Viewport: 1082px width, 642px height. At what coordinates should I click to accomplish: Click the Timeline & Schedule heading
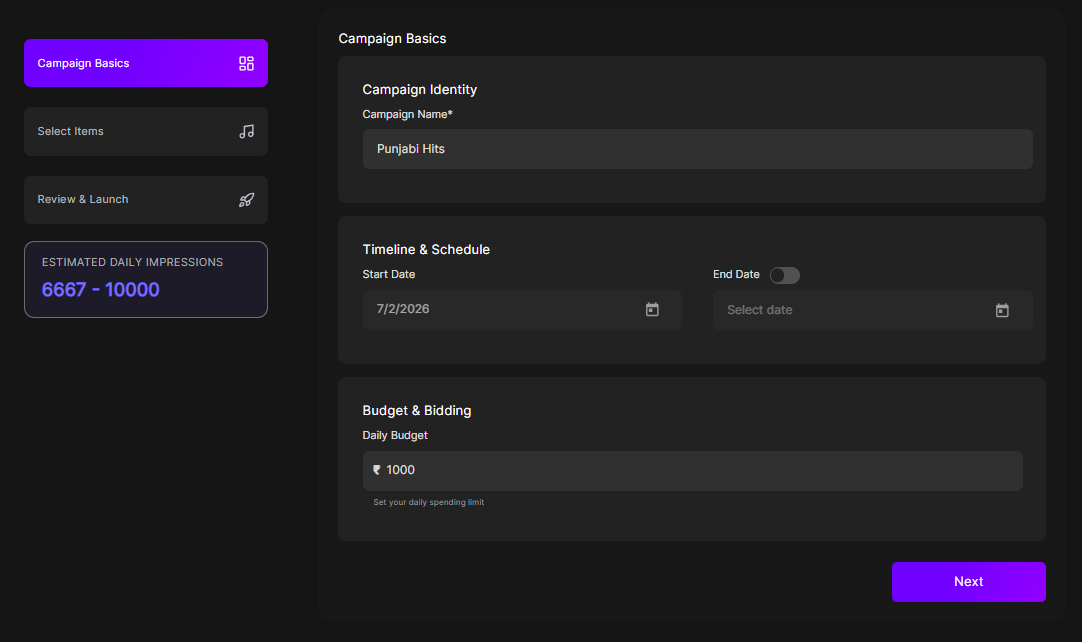point(426,250)
